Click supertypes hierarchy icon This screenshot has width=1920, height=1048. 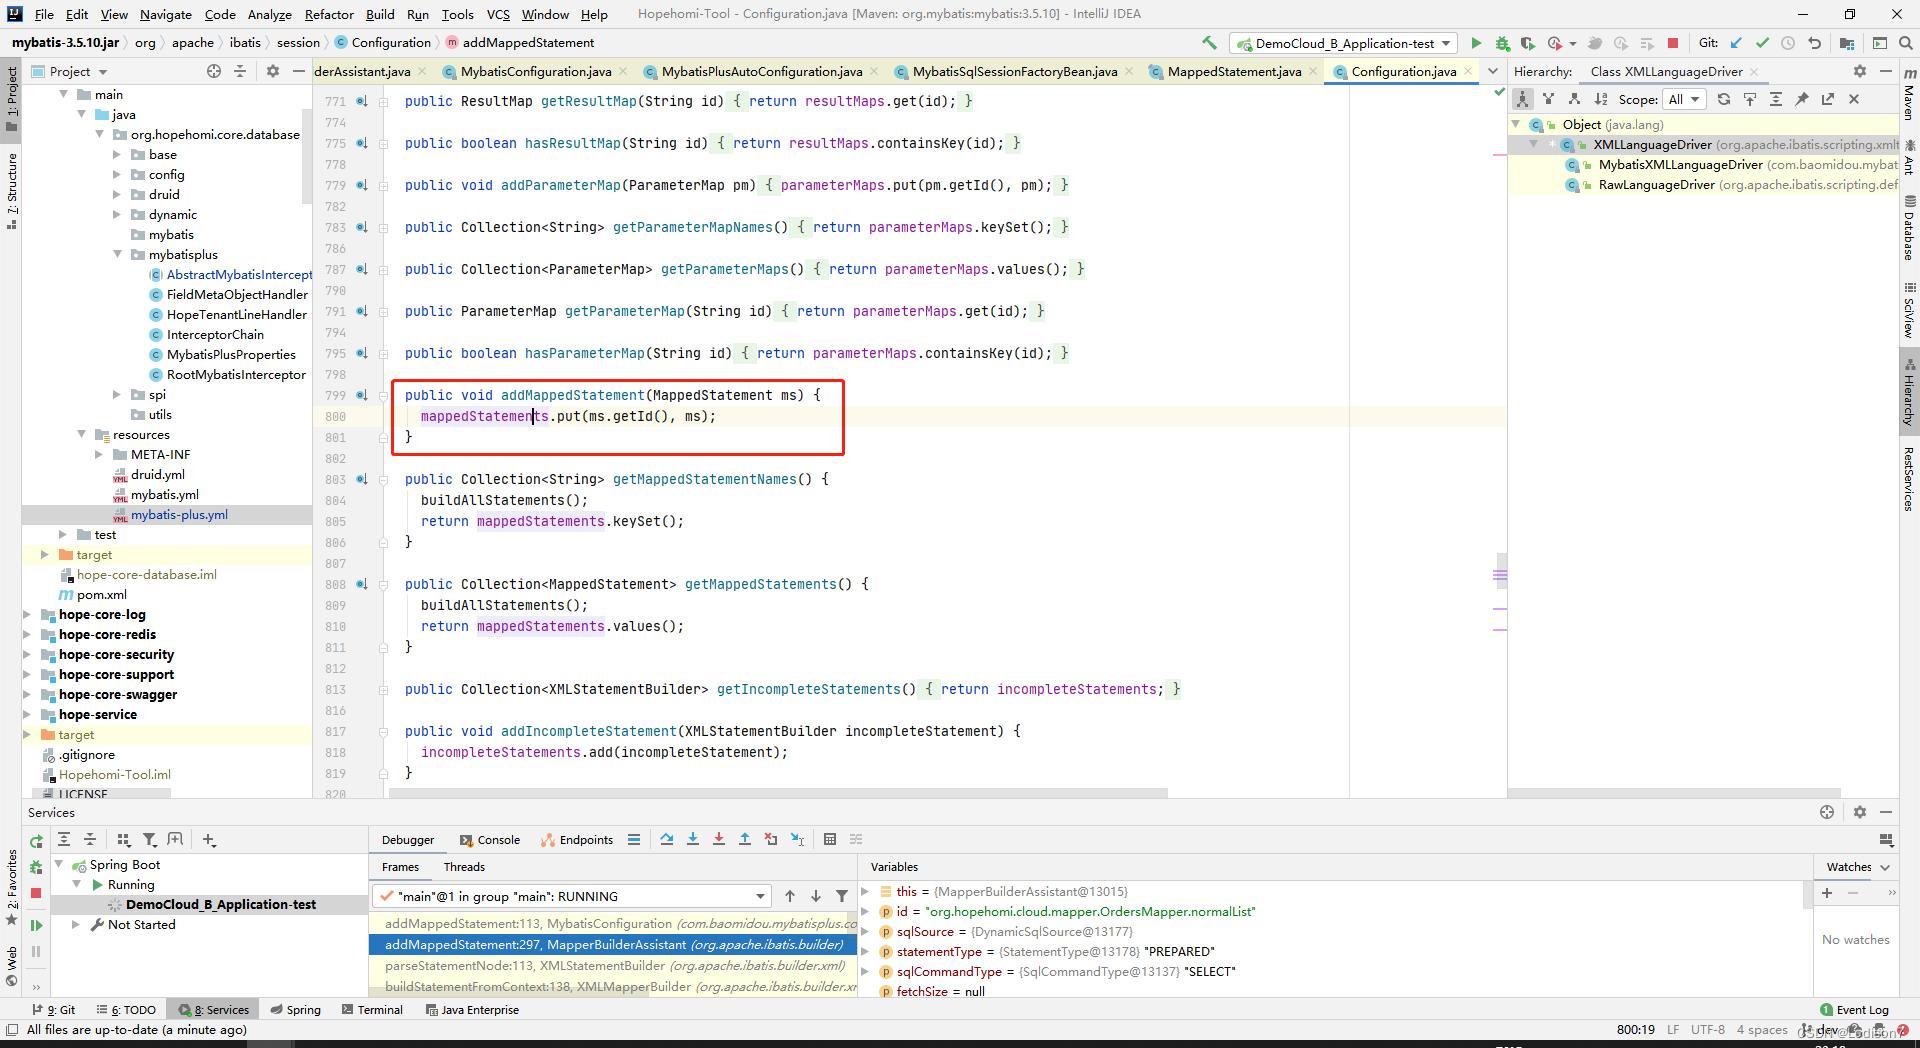tap(1548, 99)
